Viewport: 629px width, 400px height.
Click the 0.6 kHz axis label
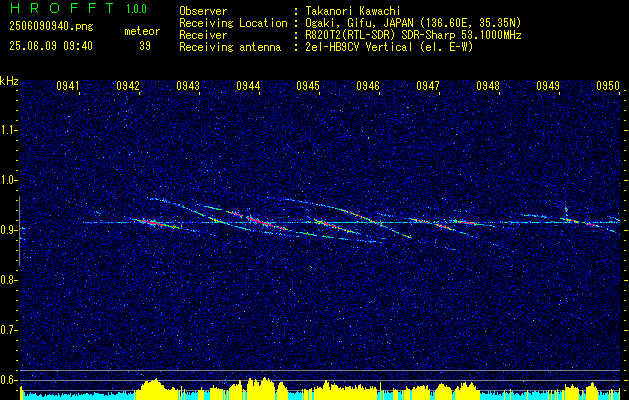[8, 380]
